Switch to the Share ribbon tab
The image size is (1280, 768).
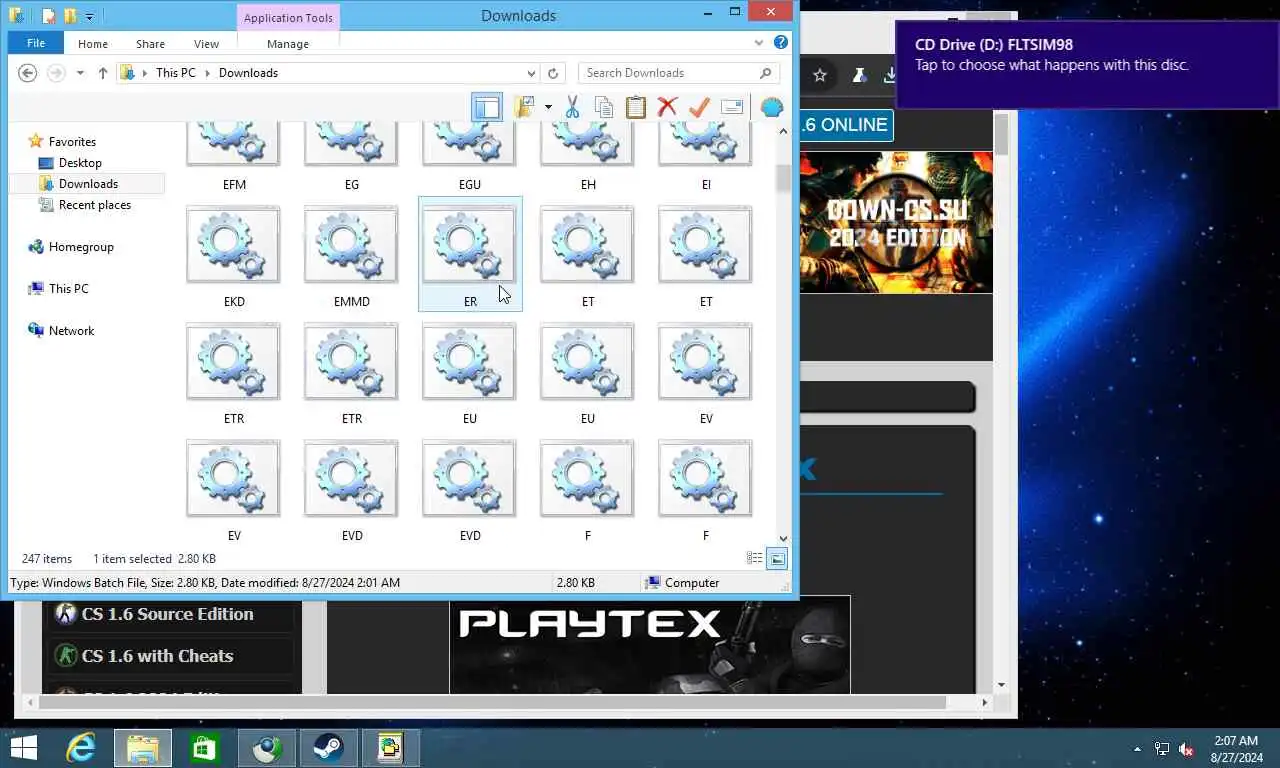click(x=151, y=44)
